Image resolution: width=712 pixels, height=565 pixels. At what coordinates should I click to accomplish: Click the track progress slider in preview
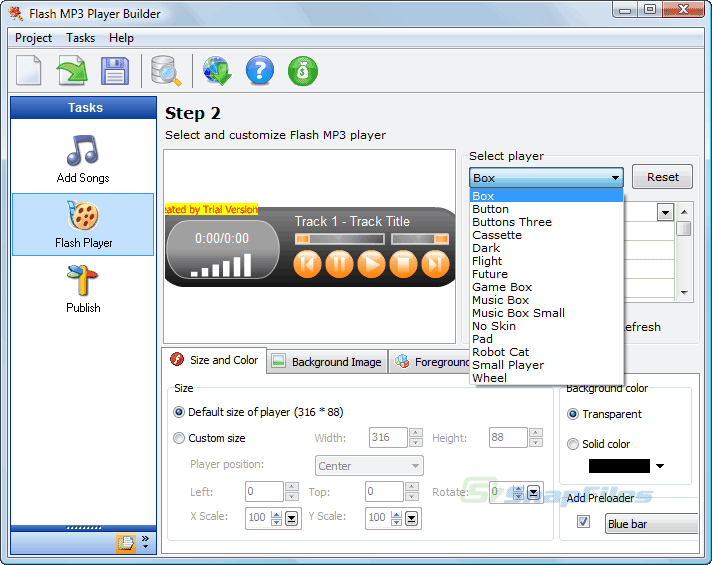click(x=340, y=239)
